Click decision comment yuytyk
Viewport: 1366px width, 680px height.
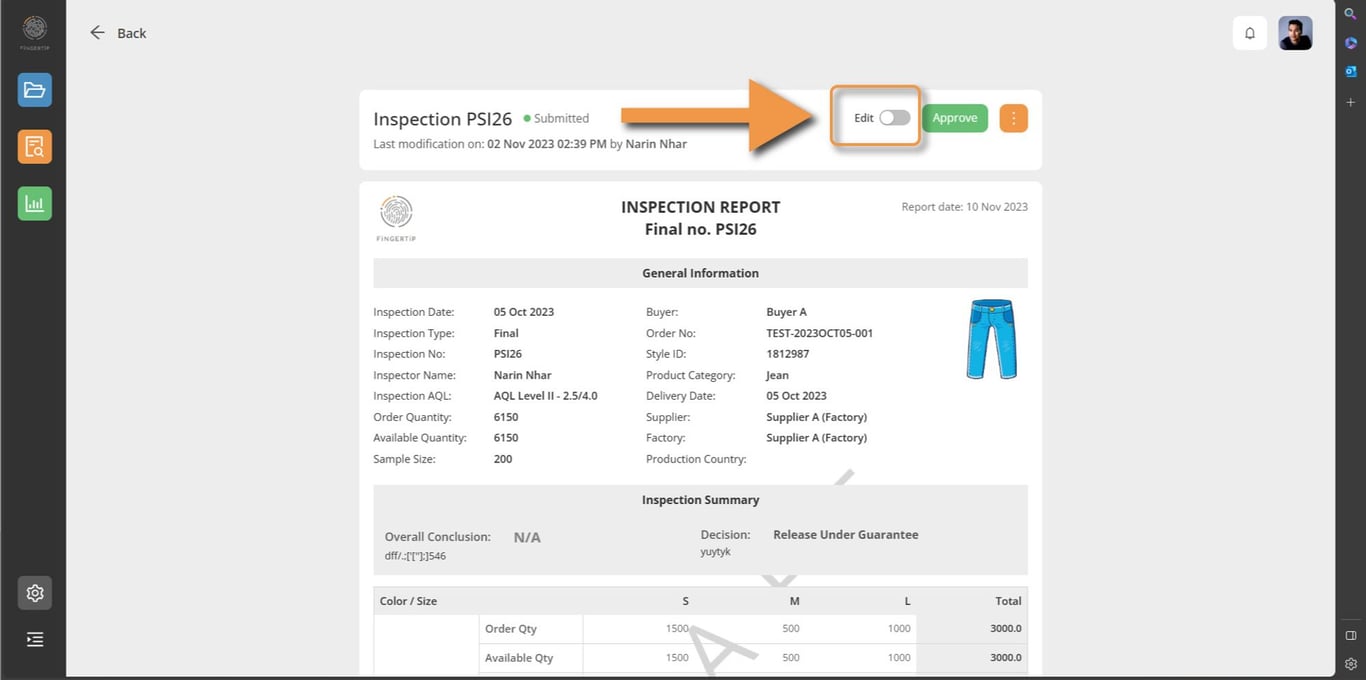point(716,552)
